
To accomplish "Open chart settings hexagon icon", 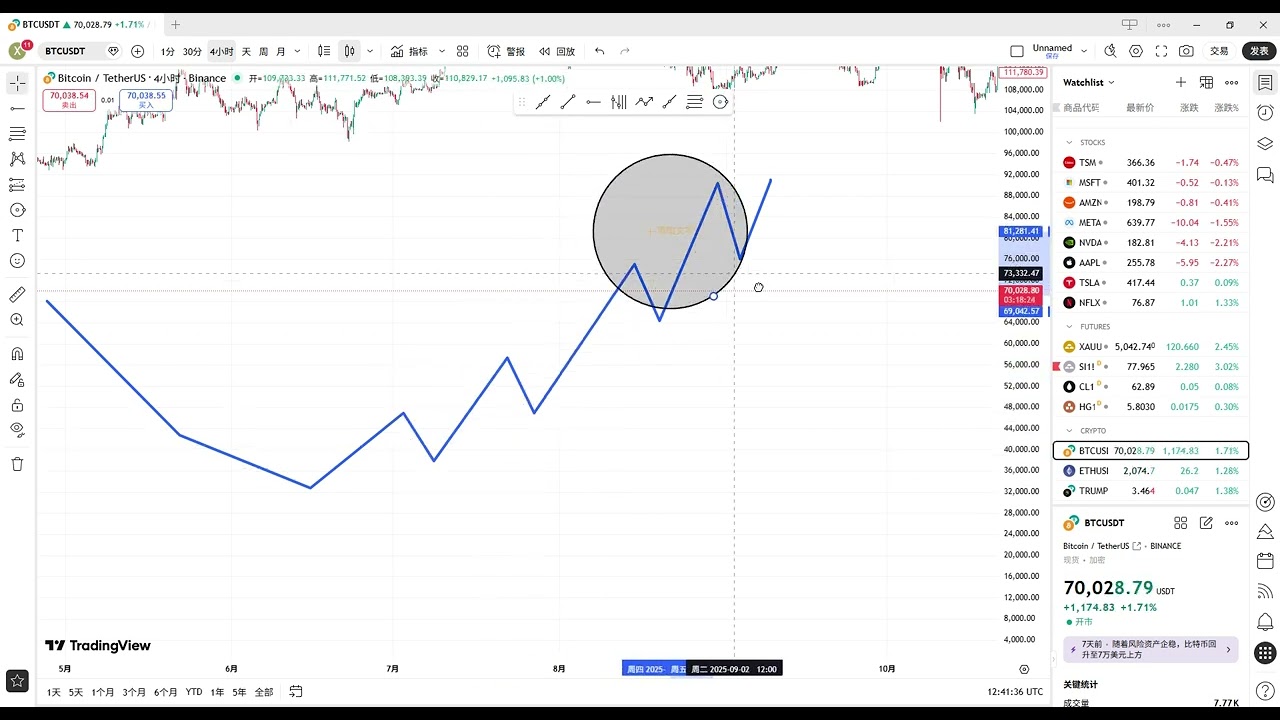I will [1136, 51].
